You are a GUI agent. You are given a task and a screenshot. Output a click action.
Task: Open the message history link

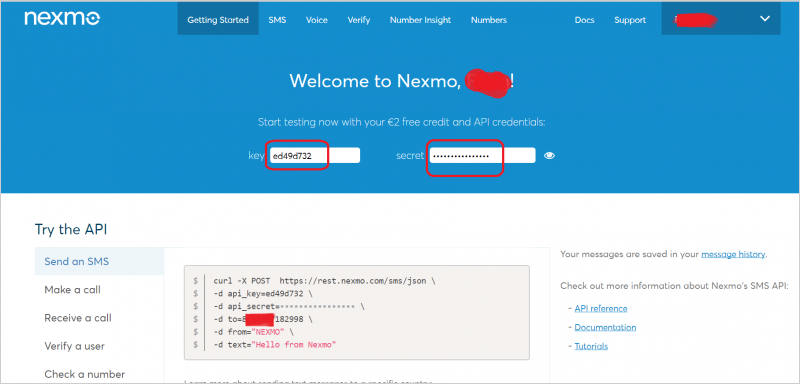point(733,254)
